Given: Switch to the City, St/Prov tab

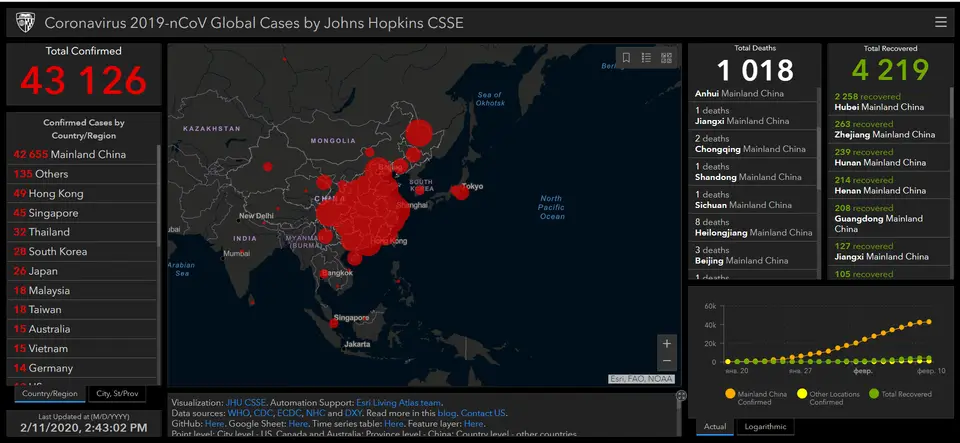Looking at the screenshot, I should pos(118,393).
